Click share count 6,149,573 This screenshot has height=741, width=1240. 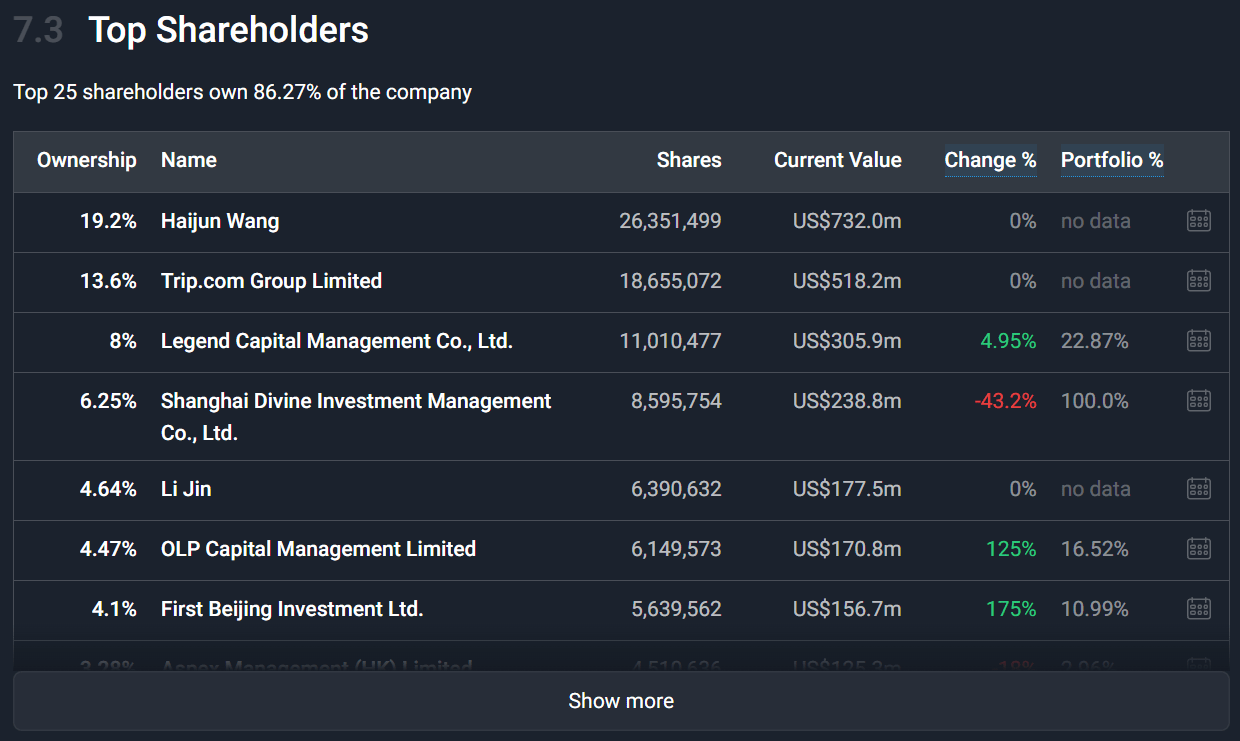coord(676,549)
